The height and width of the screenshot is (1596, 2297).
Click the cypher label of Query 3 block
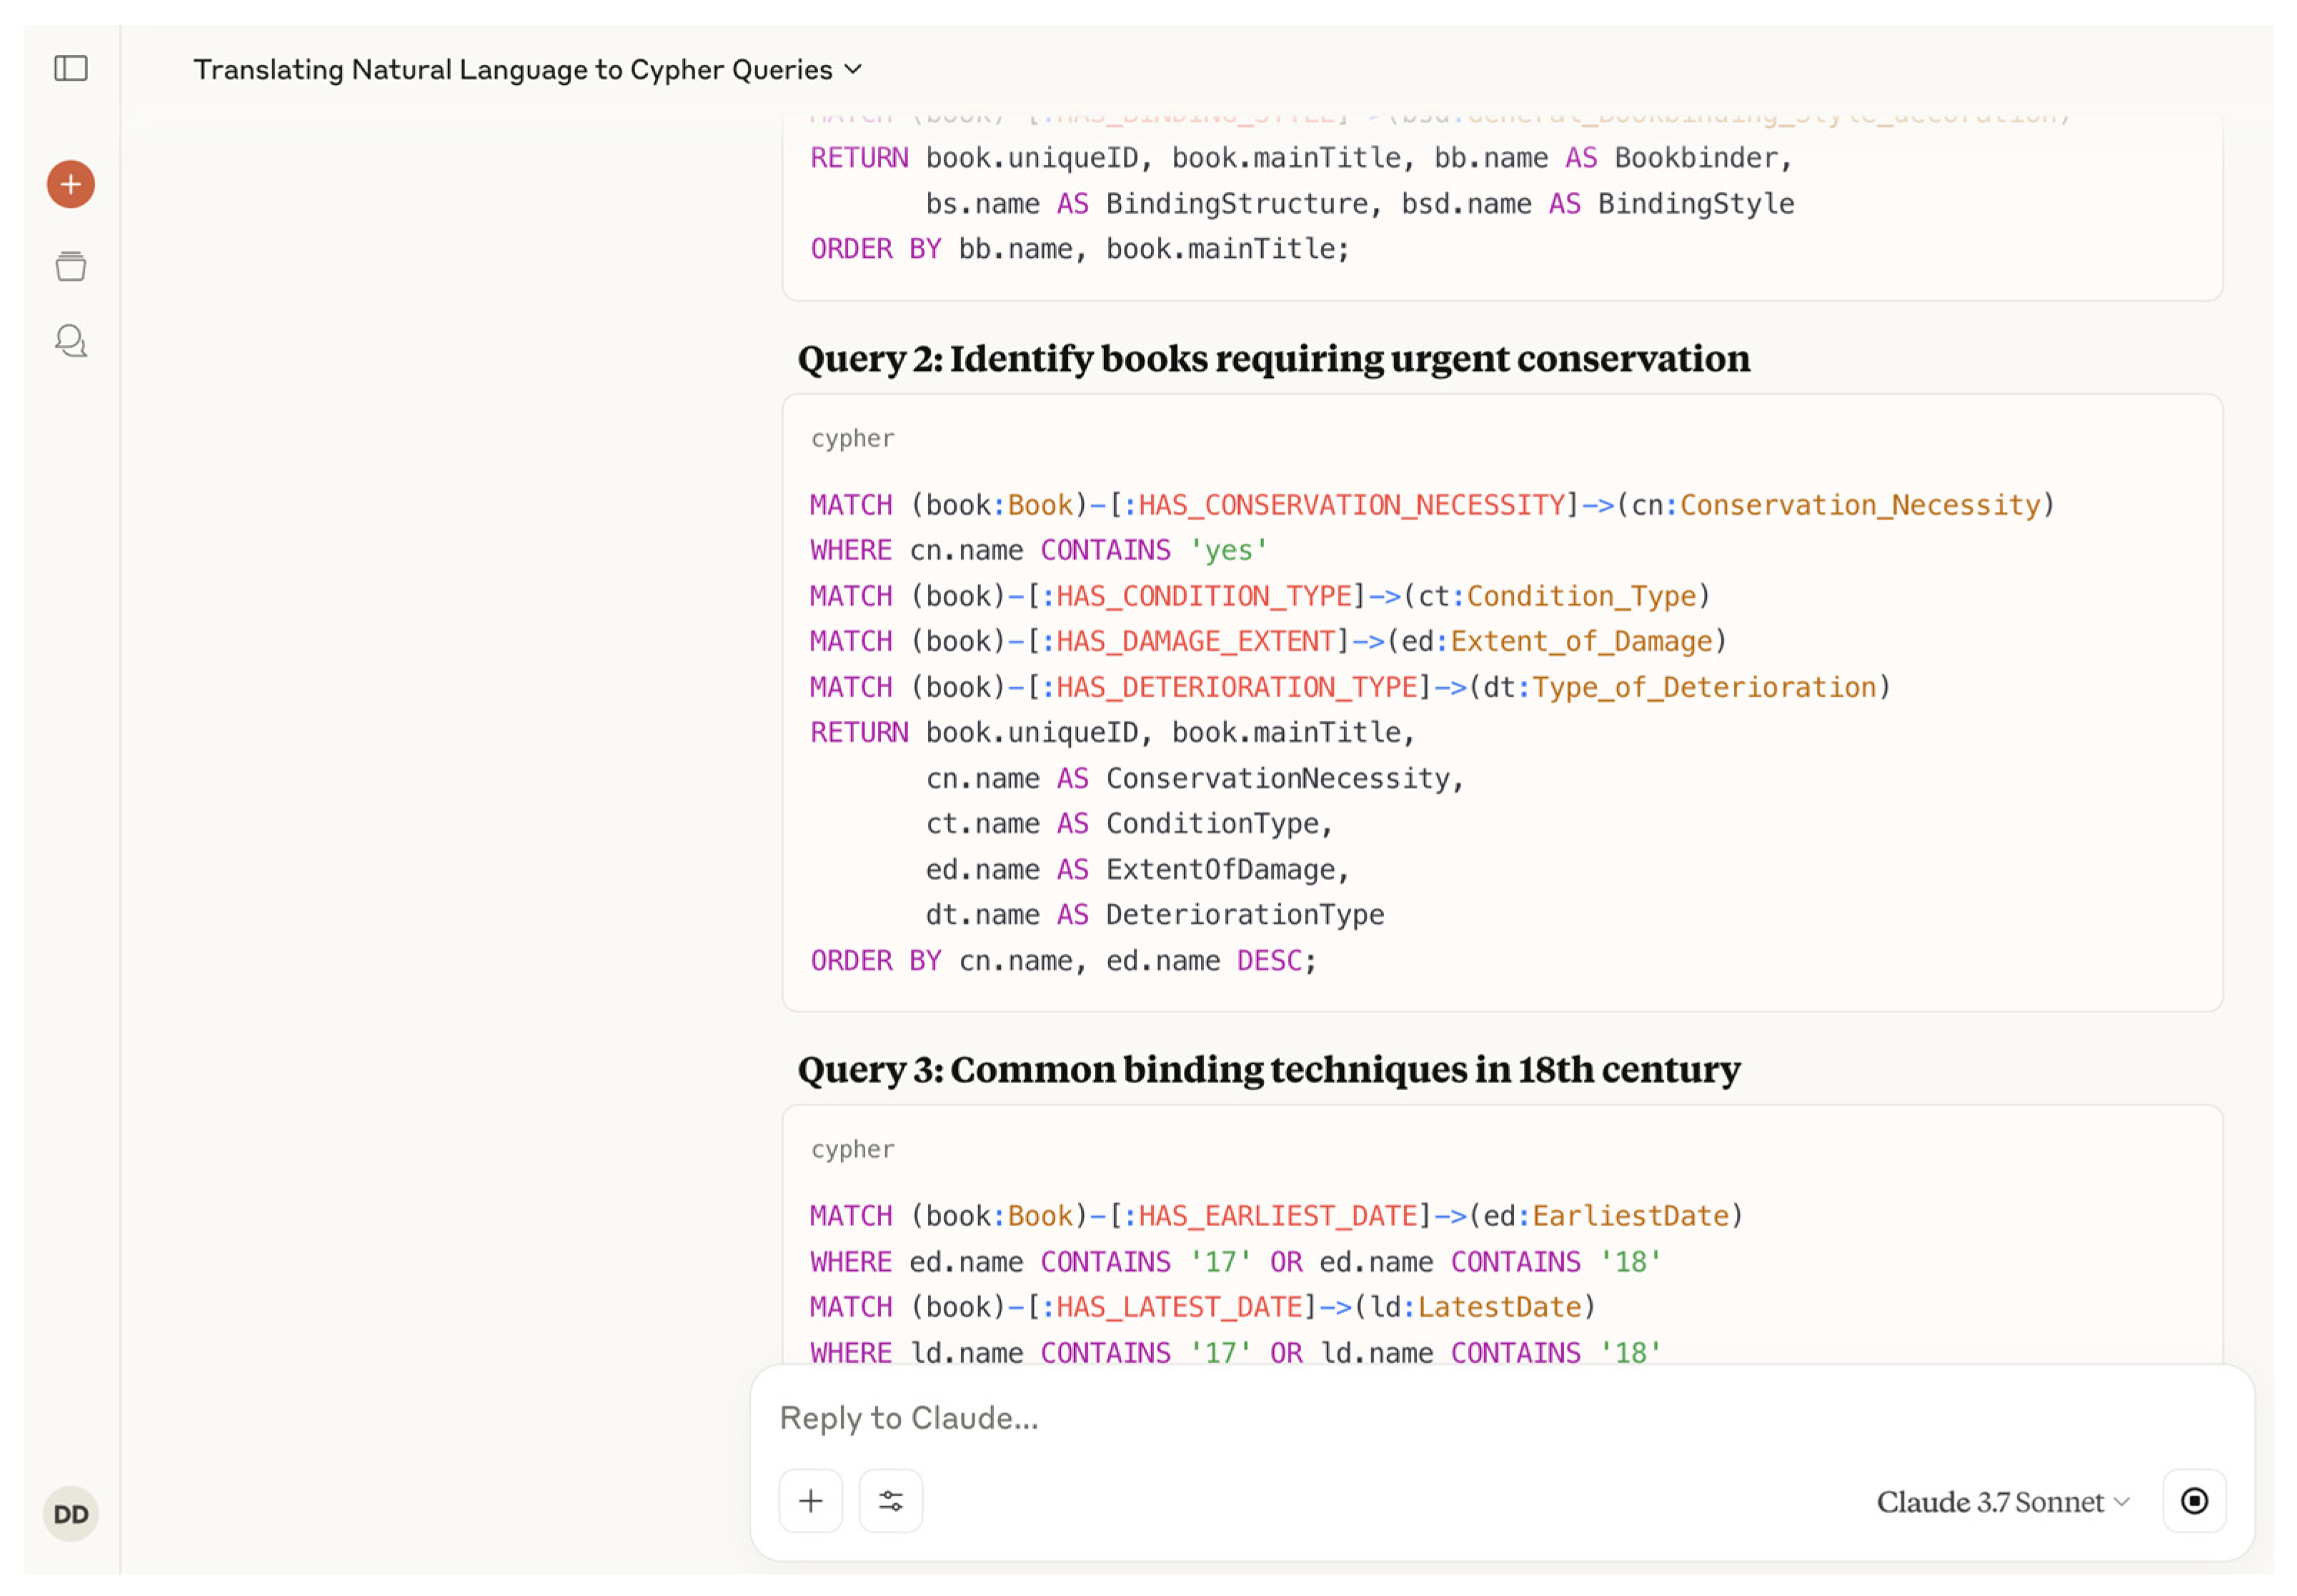(852, 1149)
